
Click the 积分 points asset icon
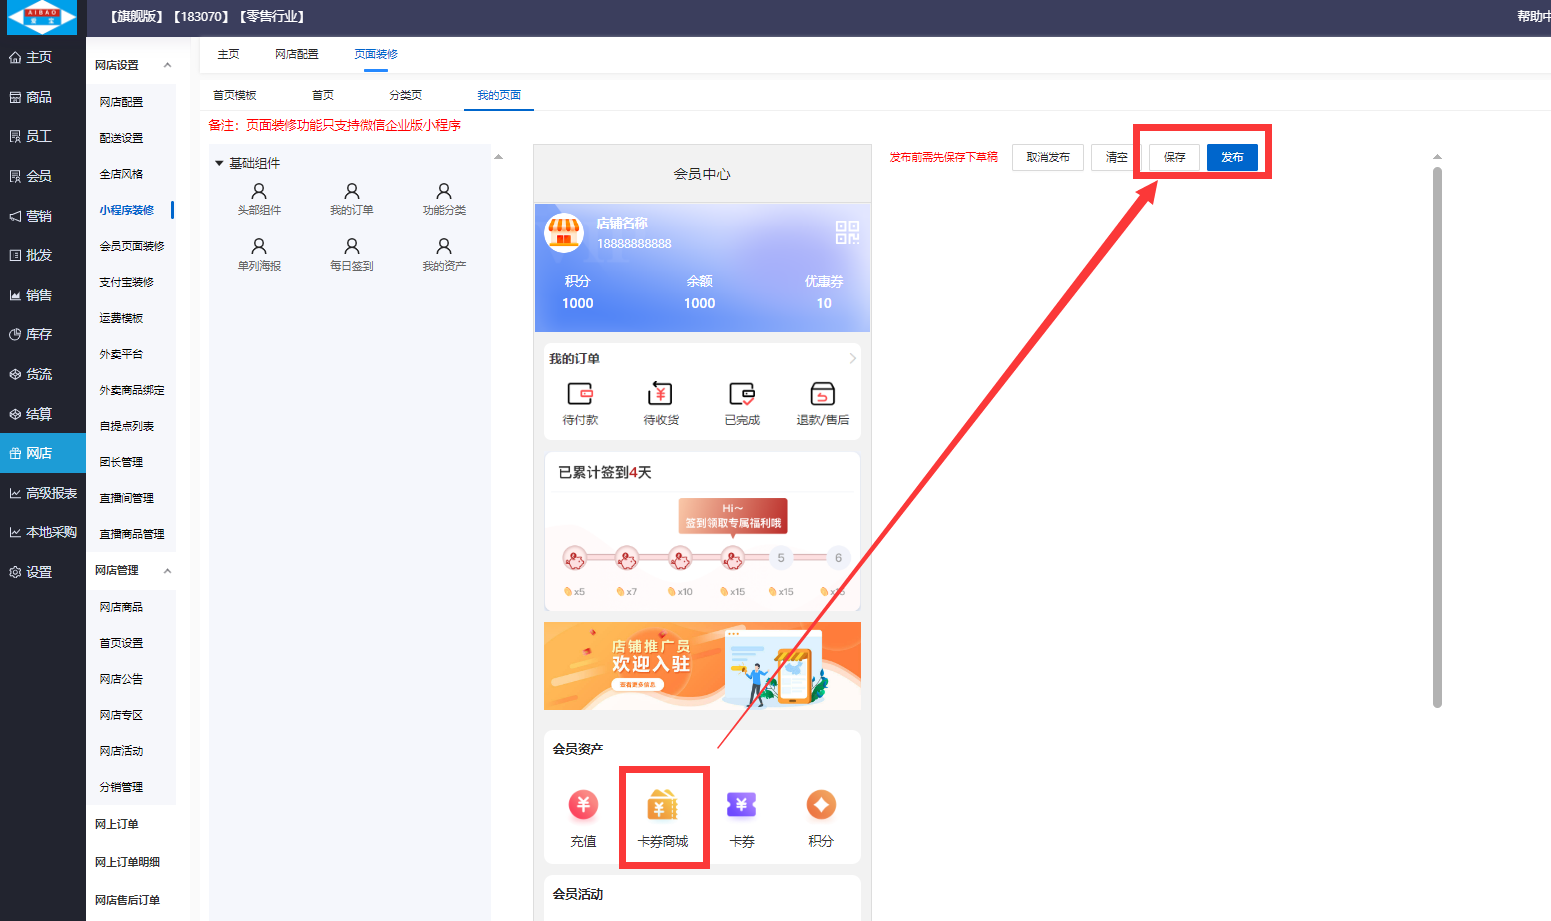click(821, 805)
